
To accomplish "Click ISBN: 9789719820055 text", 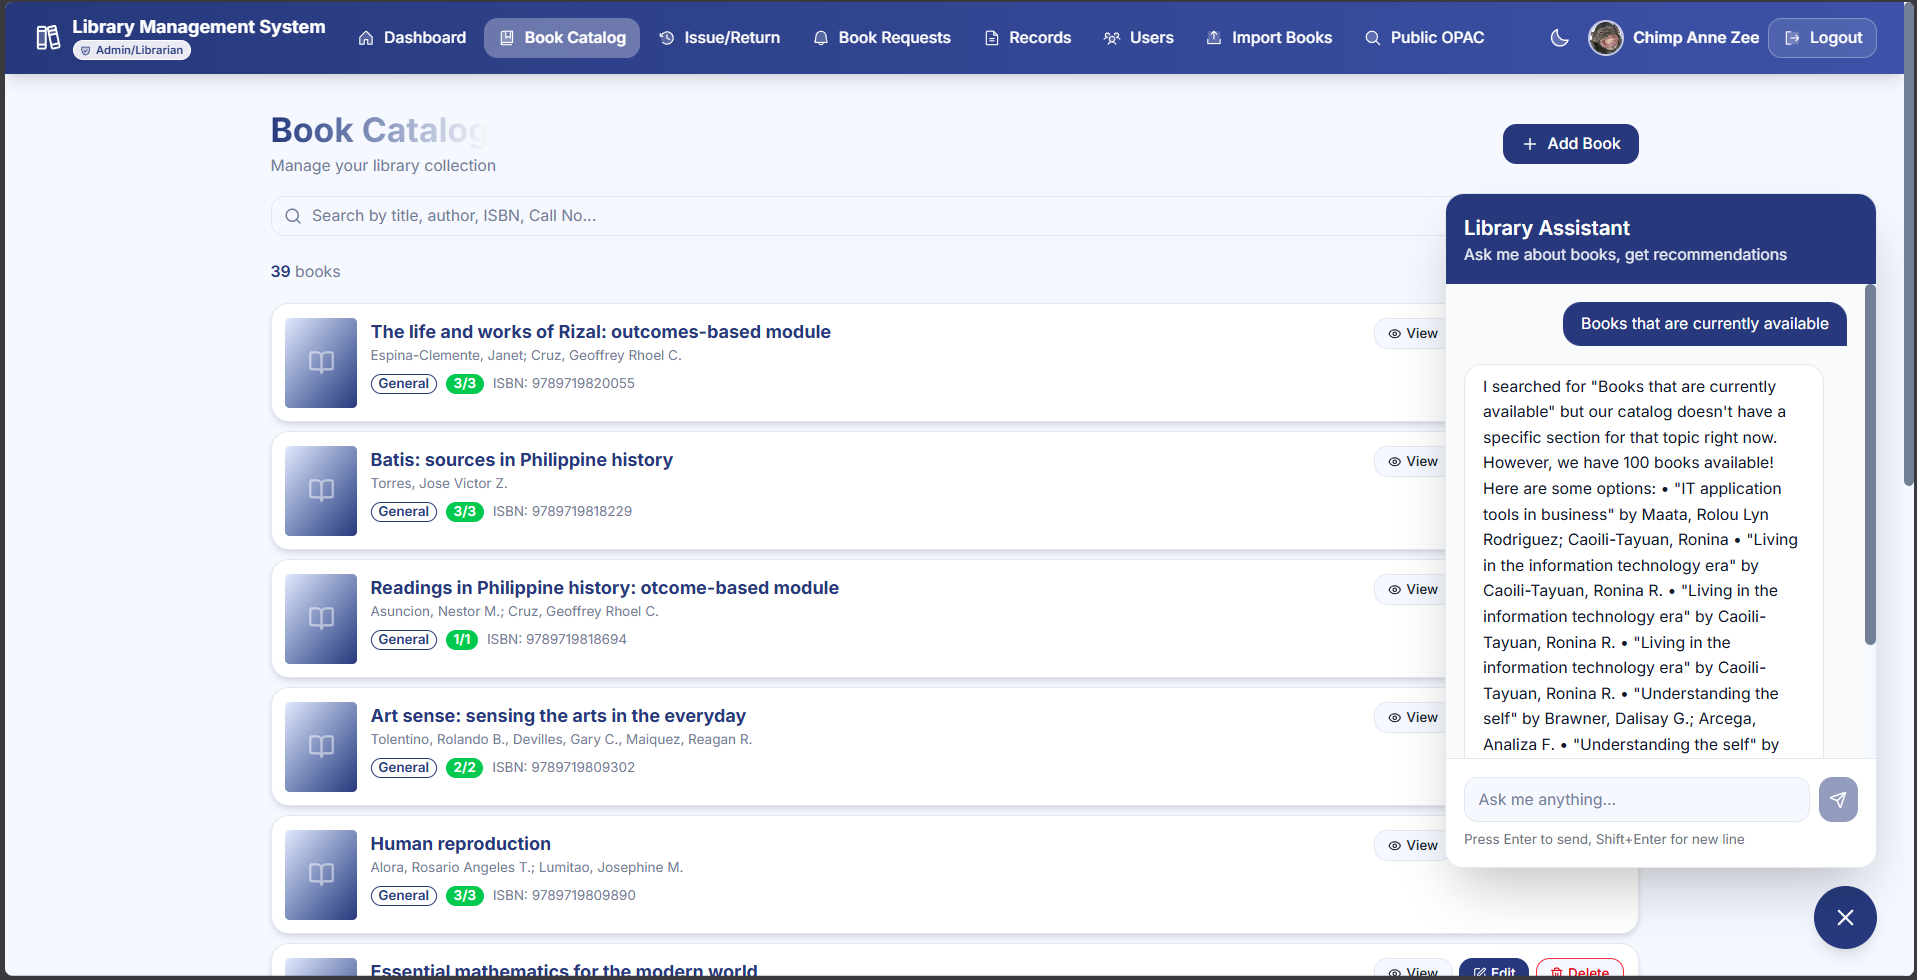I will click(564, 384).
